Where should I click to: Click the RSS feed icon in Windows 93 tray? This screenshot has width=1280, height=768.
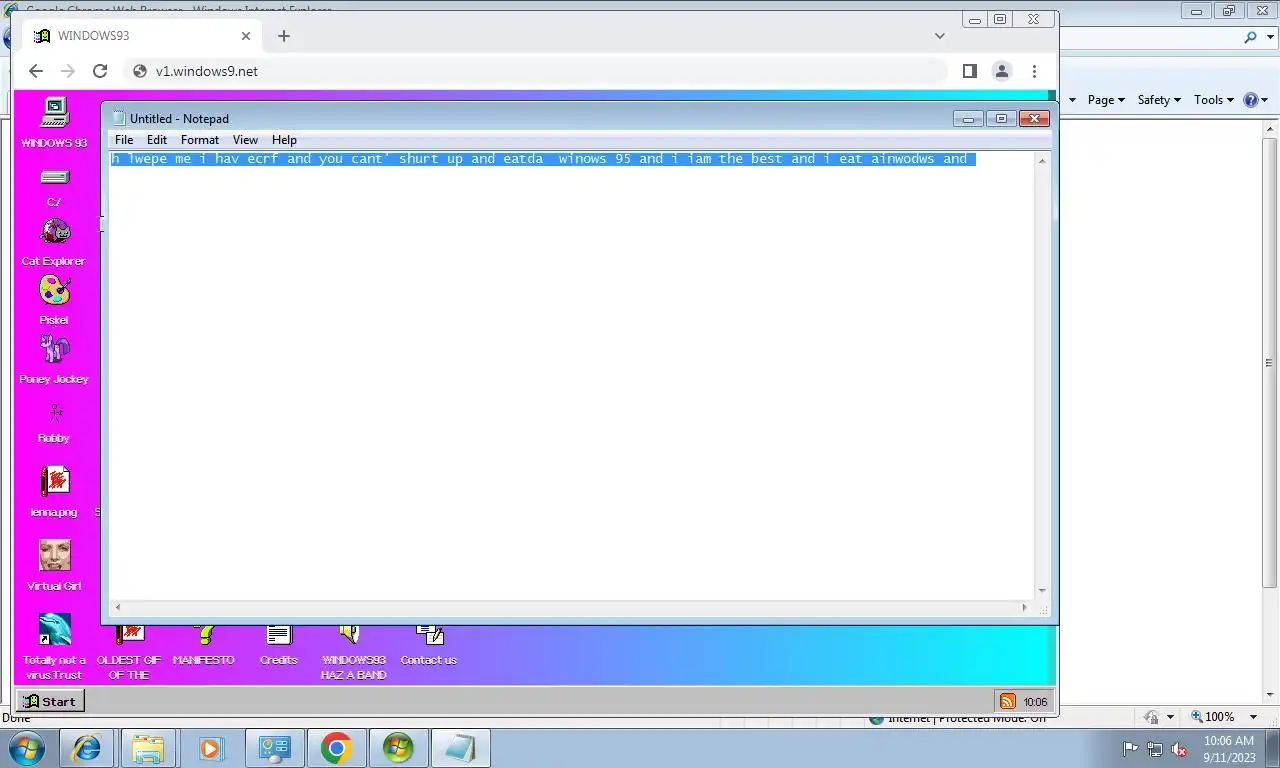1007,701
